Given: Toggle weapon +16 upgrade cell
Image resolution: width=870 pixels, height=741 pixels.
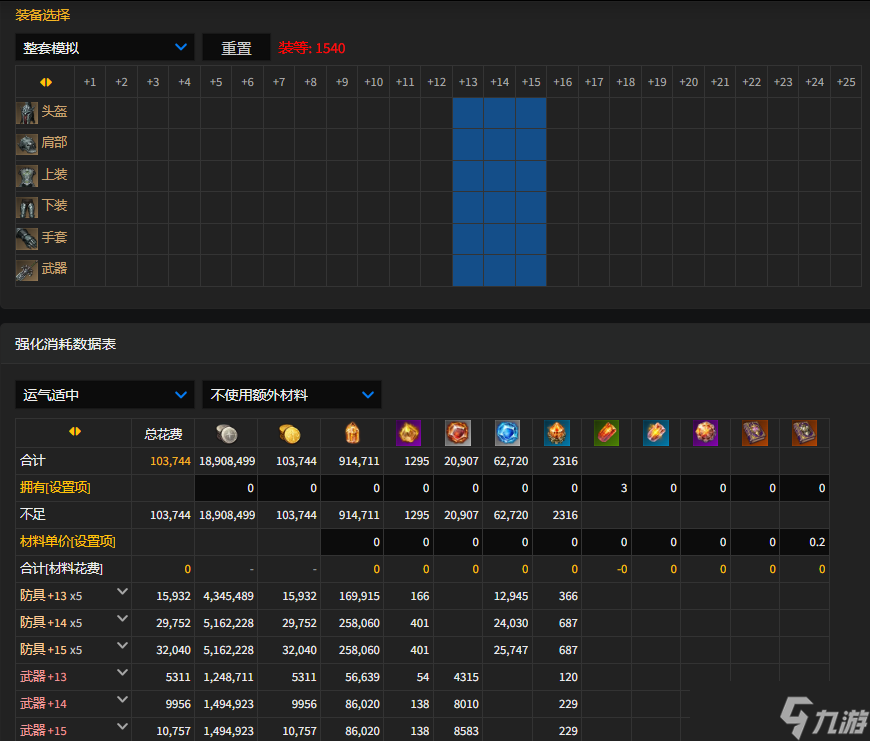Looking at the screenshot, I should [563, 271].
